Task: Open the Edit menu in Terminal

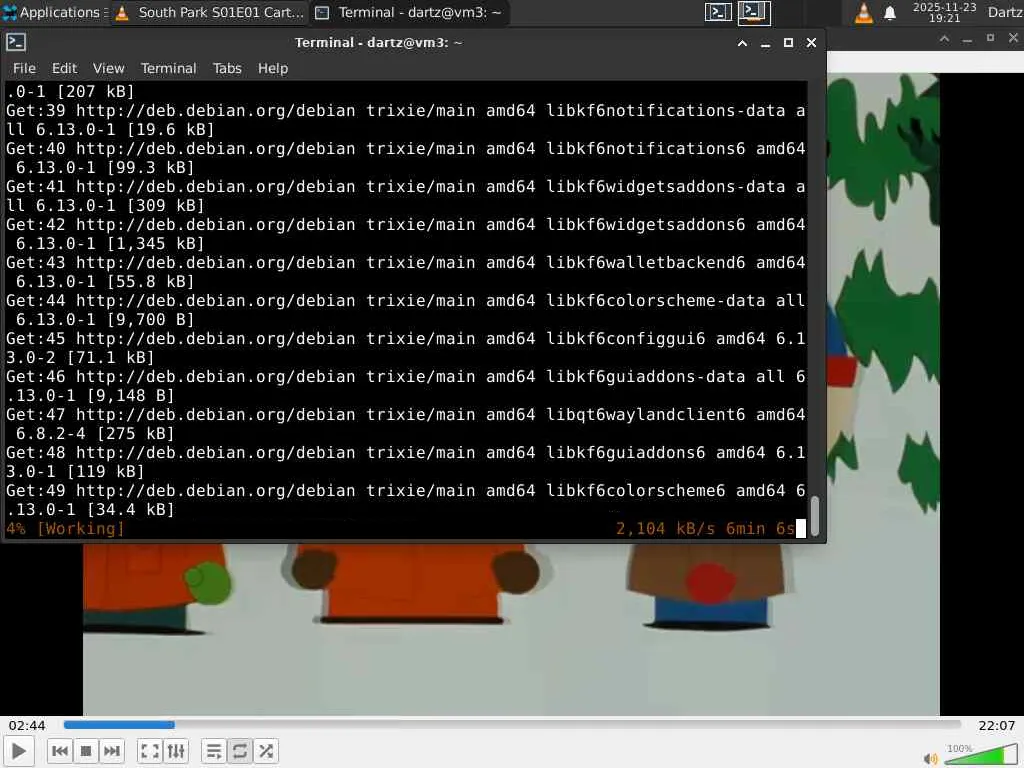Action: [x=64, y=68]
